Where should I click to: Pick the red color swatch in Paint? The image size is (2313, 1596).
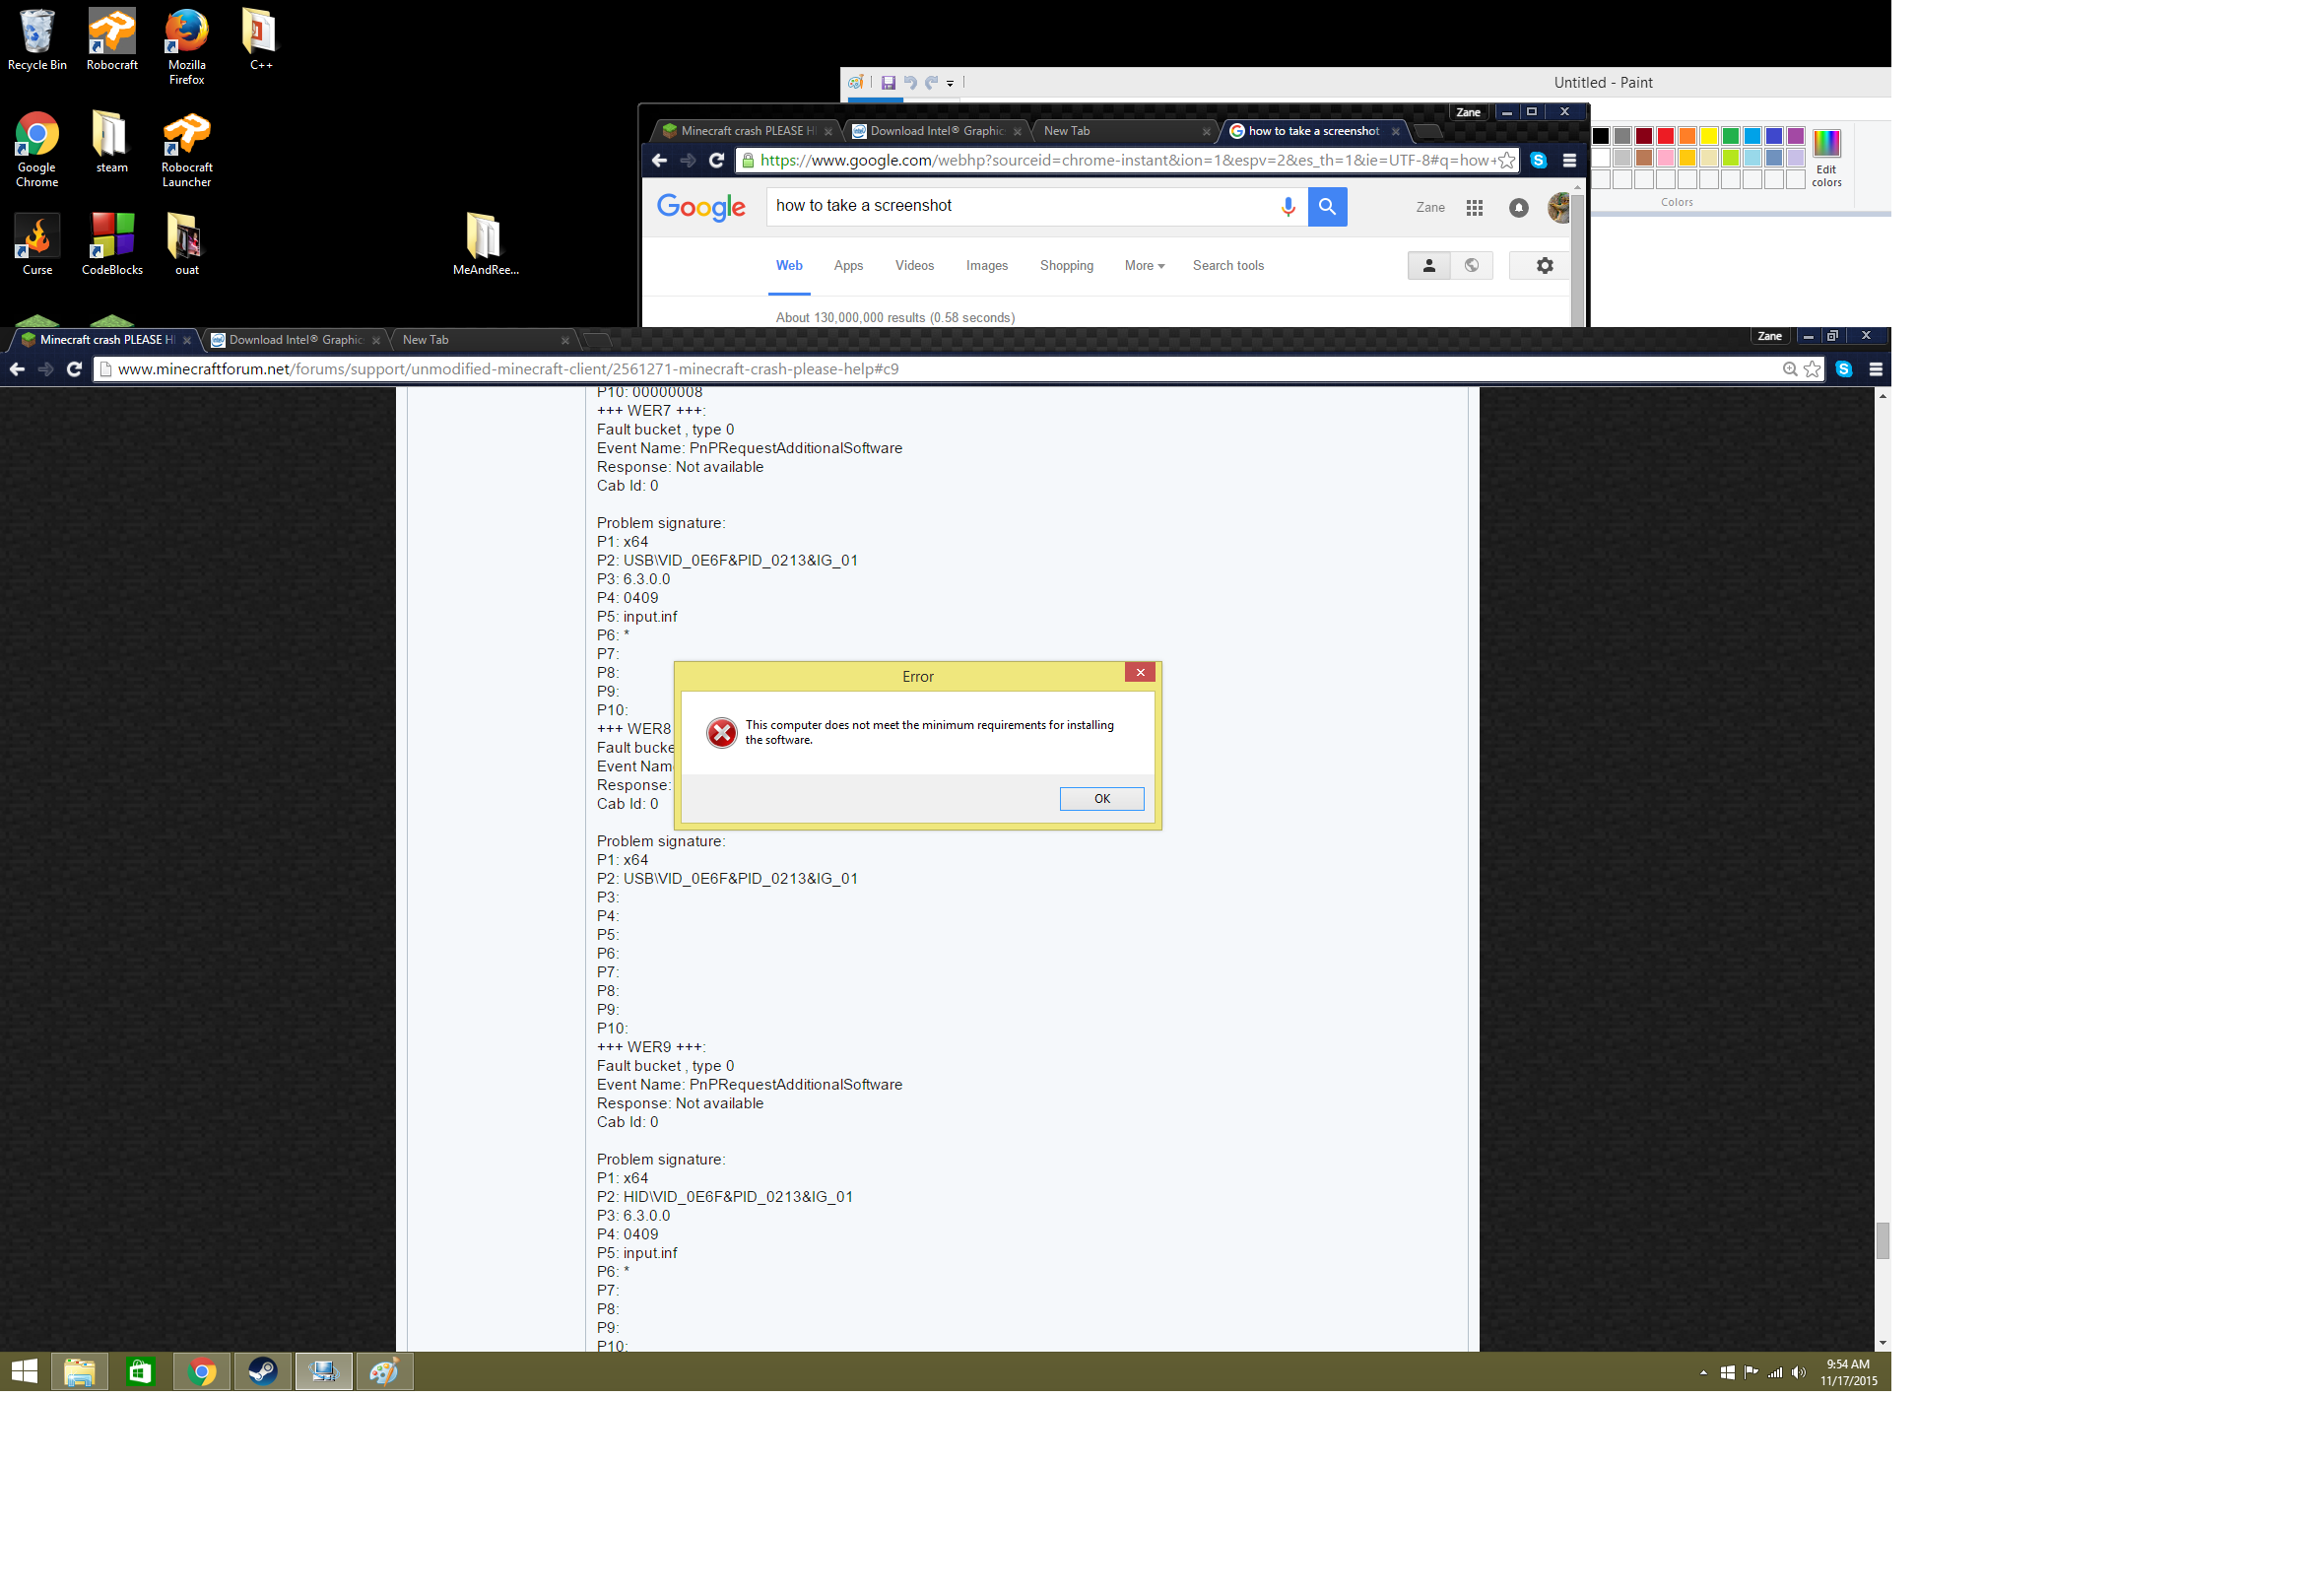(x=1665, y=136)
